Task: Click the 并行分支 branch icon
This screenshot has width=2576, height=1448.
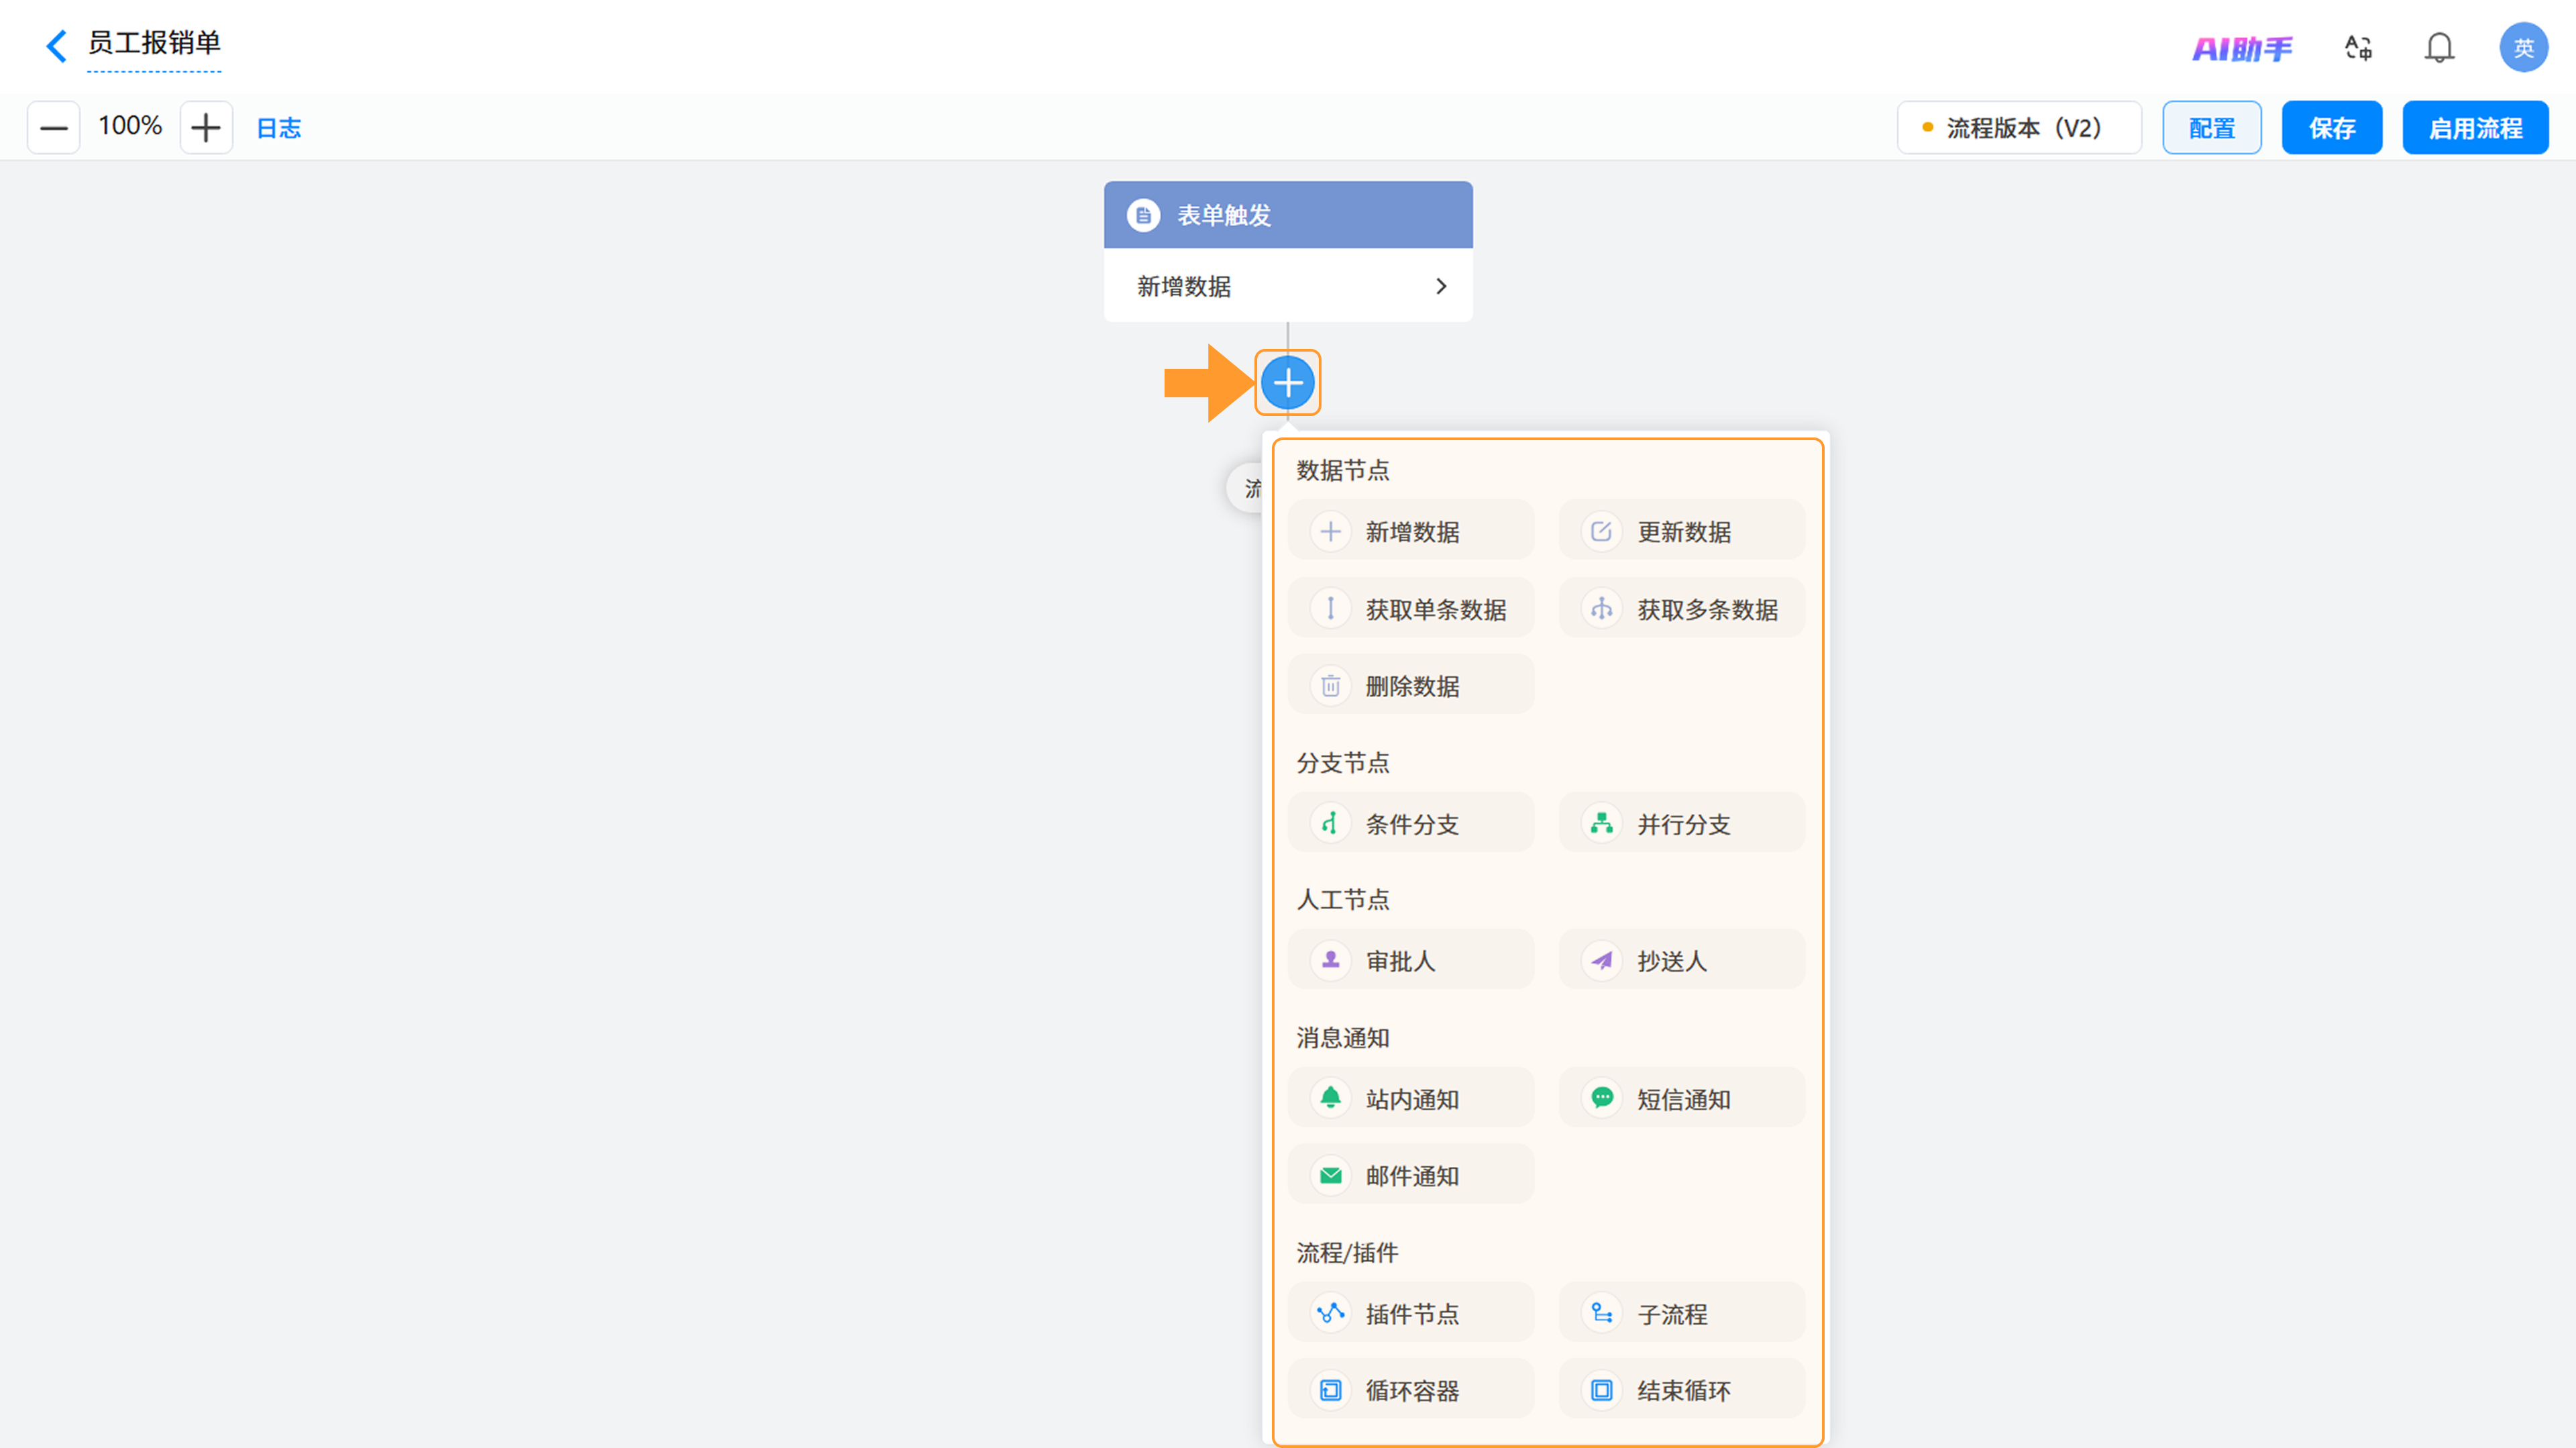Action: pyautogui.click(x=1601, y=823)
